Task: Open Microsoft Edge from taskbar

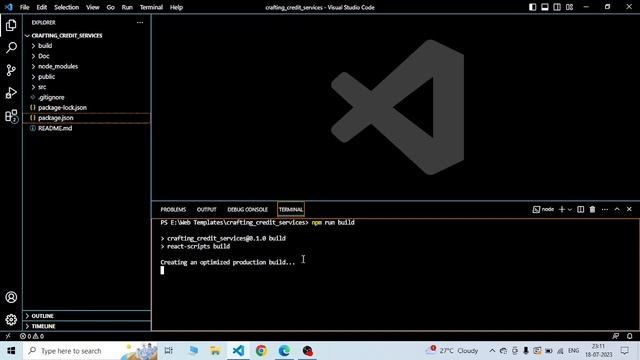Action: [x=284, y=351]
